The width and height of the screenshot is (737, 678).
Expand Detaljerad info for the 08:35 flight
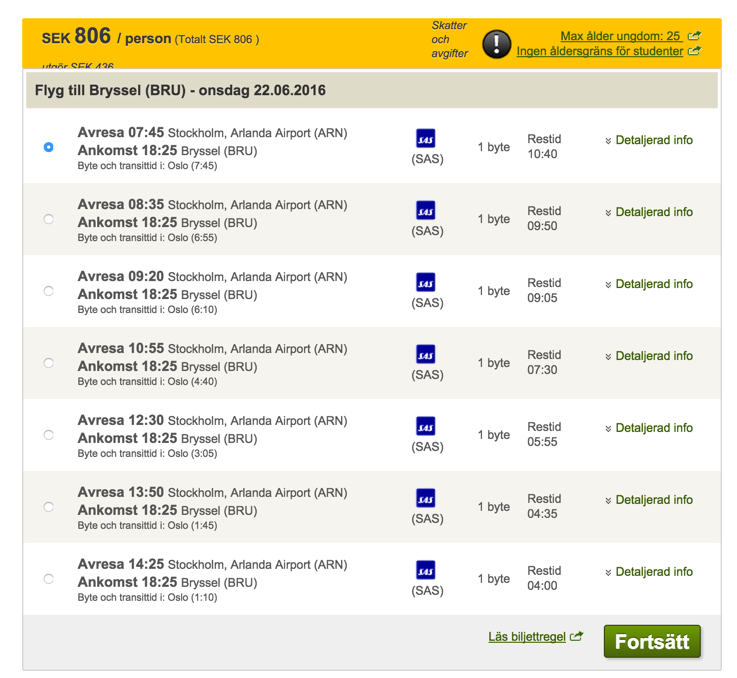649,212
